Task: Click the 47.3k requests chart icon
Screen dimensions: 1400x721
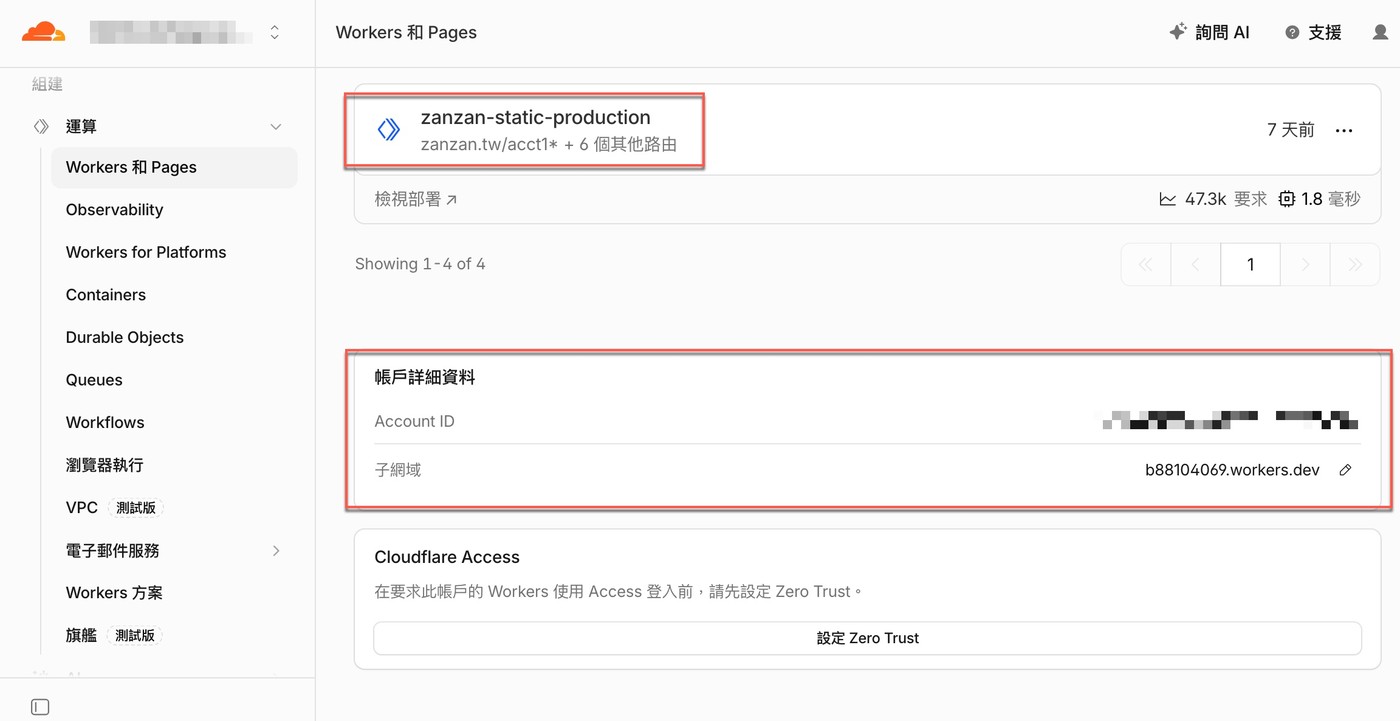Action: coord(1167,200)
